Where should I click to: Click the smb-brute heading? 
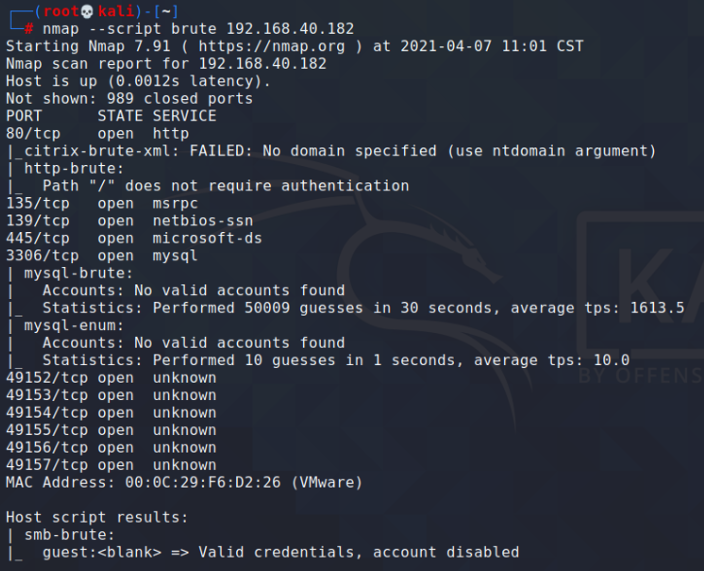(x=70, y=536)
